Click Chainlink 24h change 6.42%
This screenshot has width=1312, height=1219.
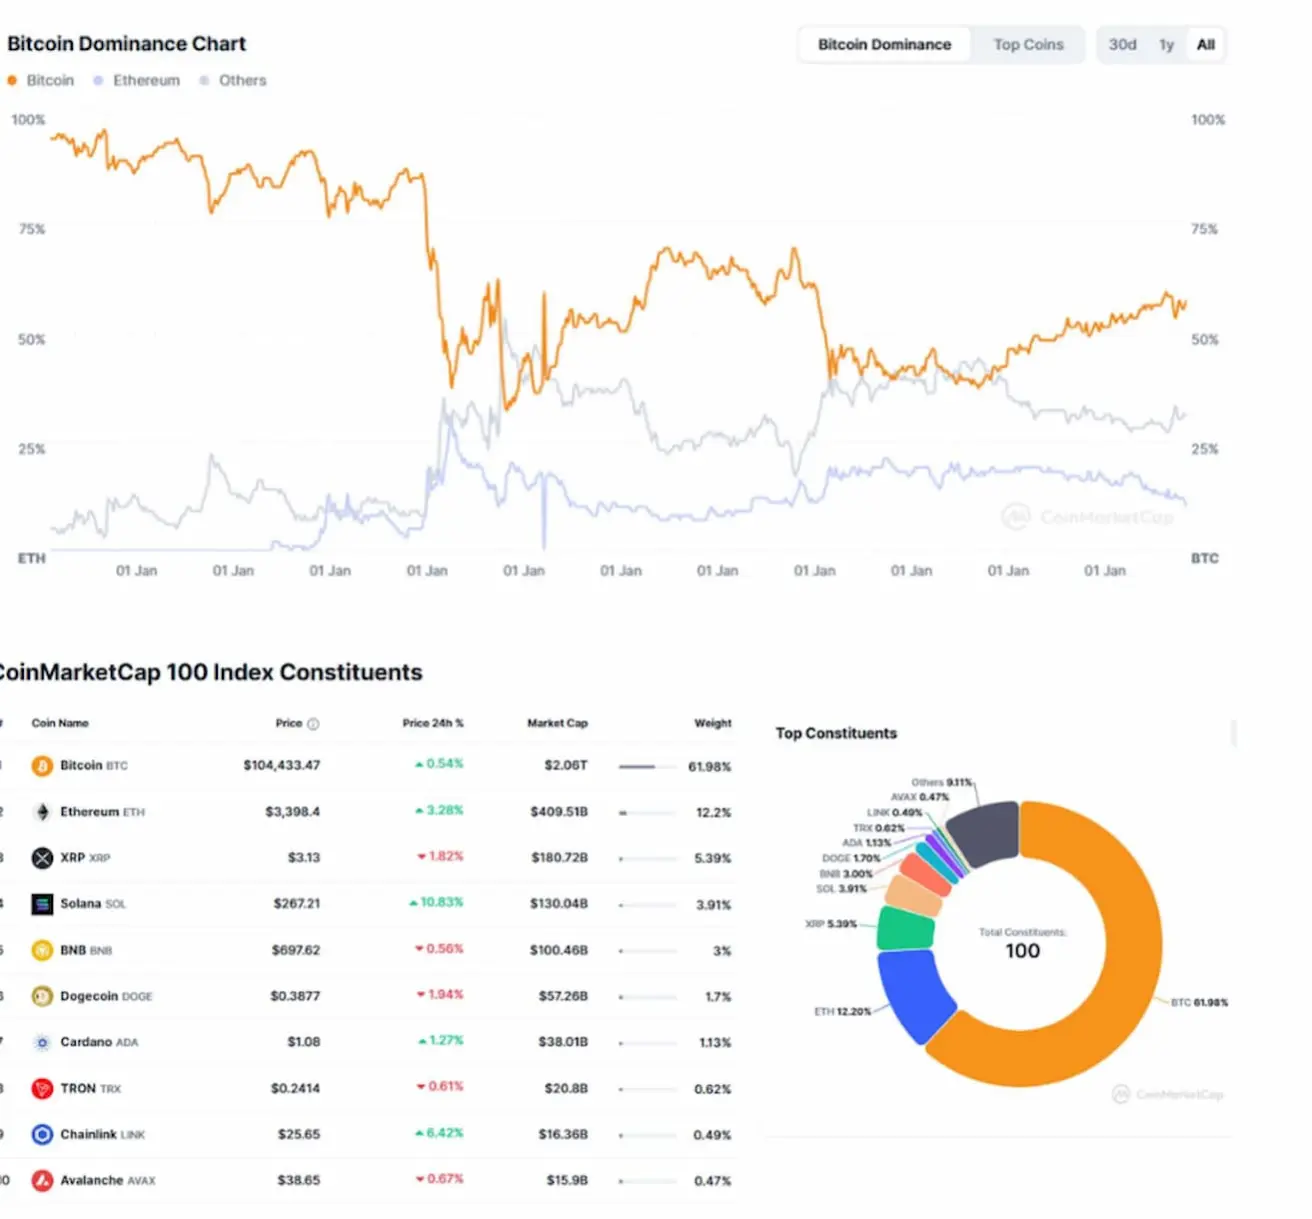tap(439, 1133)
